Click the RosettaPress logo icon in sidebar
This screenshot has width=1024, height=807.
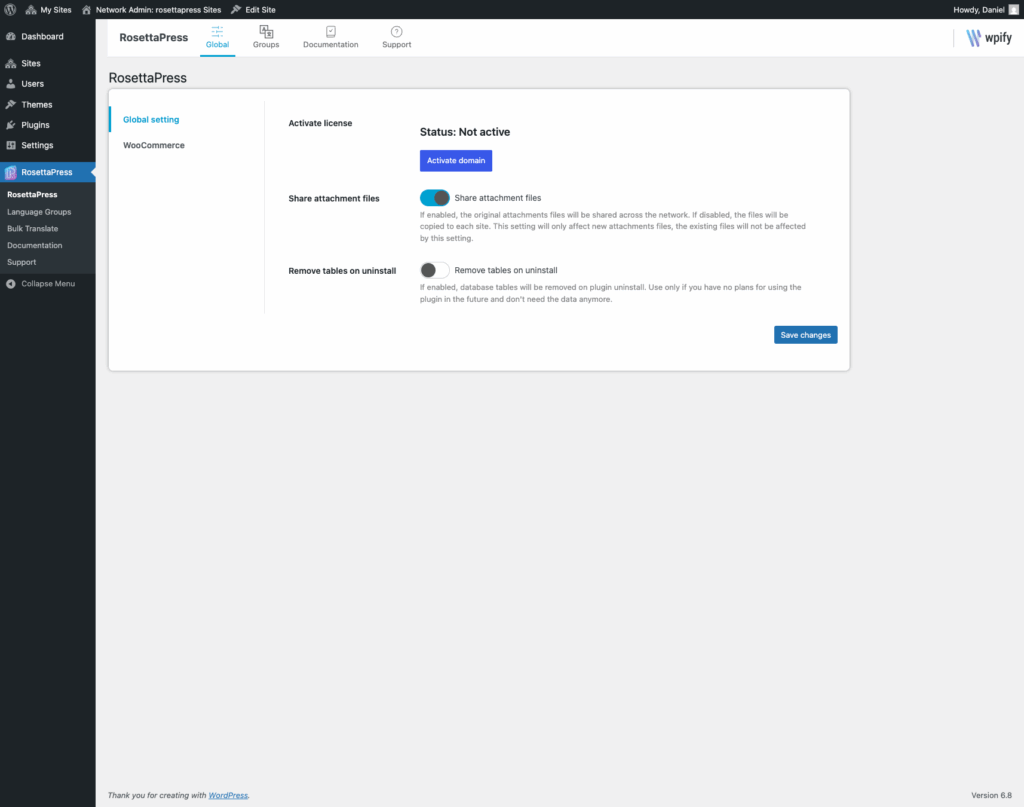[x=11, y=172]
